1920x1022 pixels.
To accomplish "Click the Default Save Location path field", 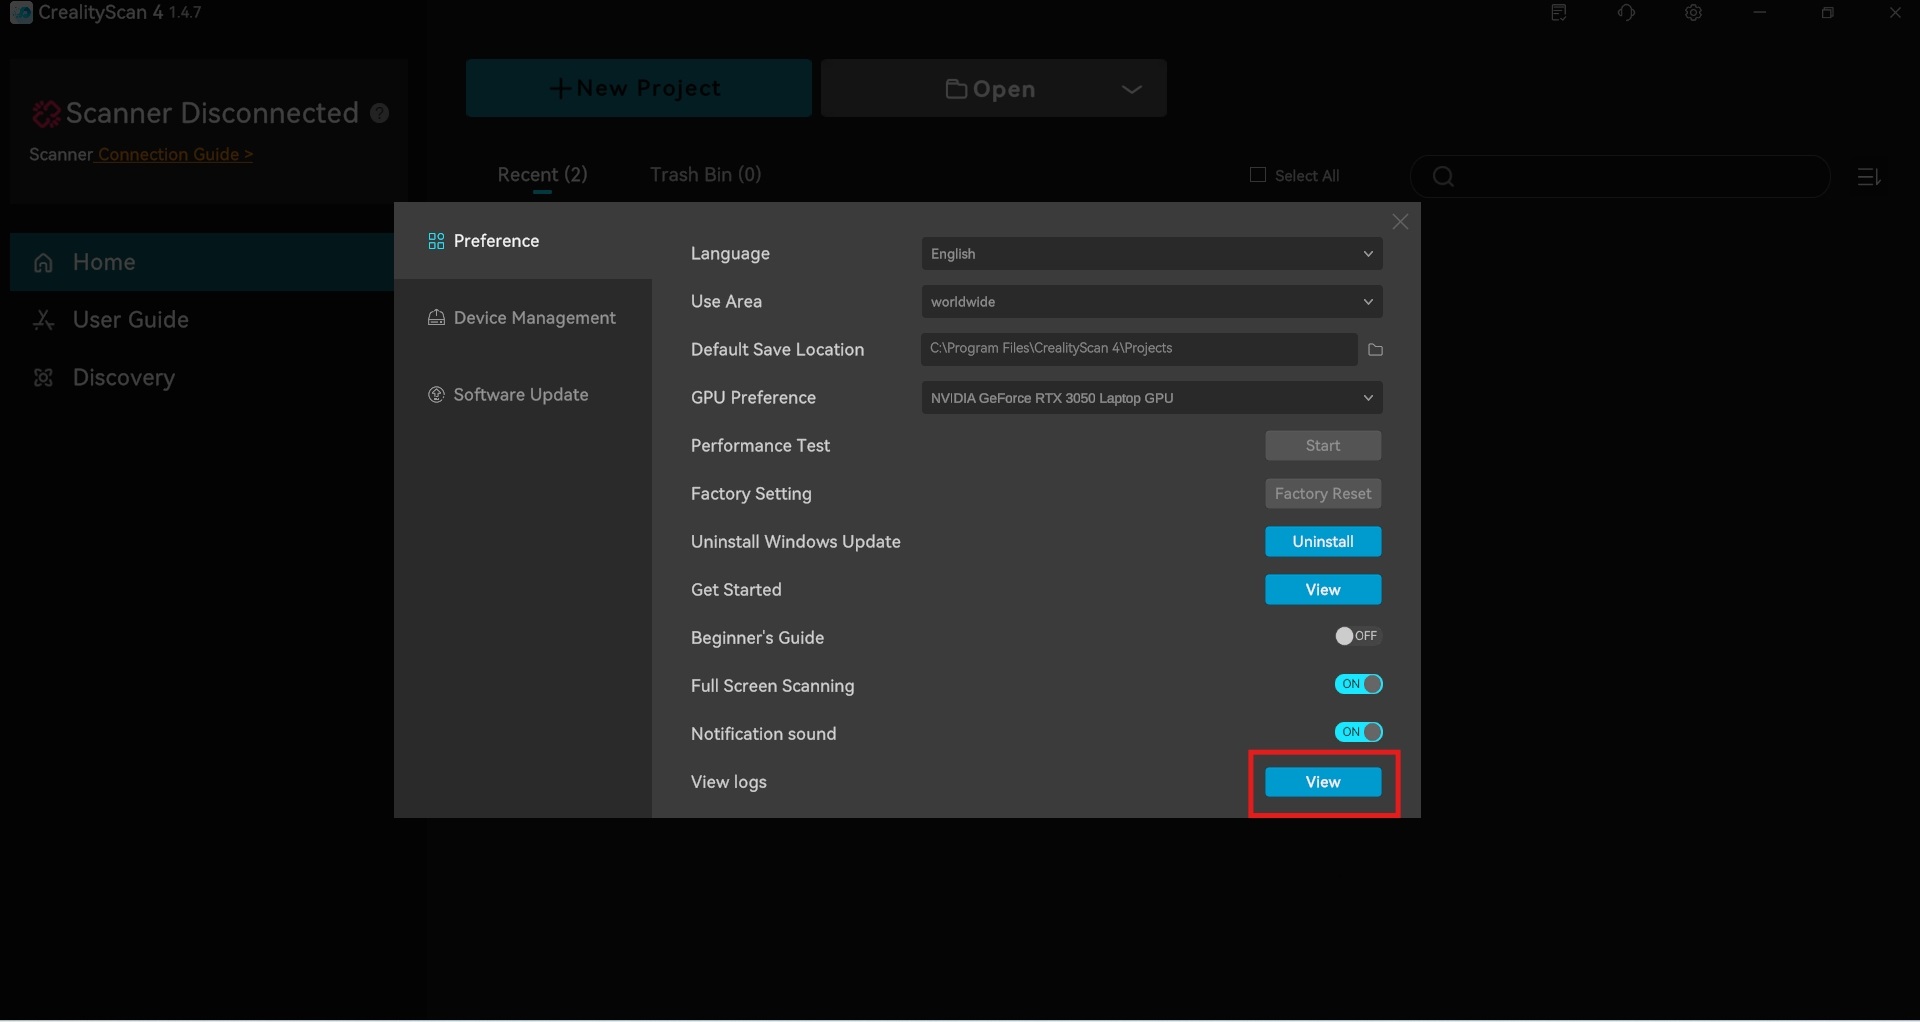I will click(x=1138, y=349).
